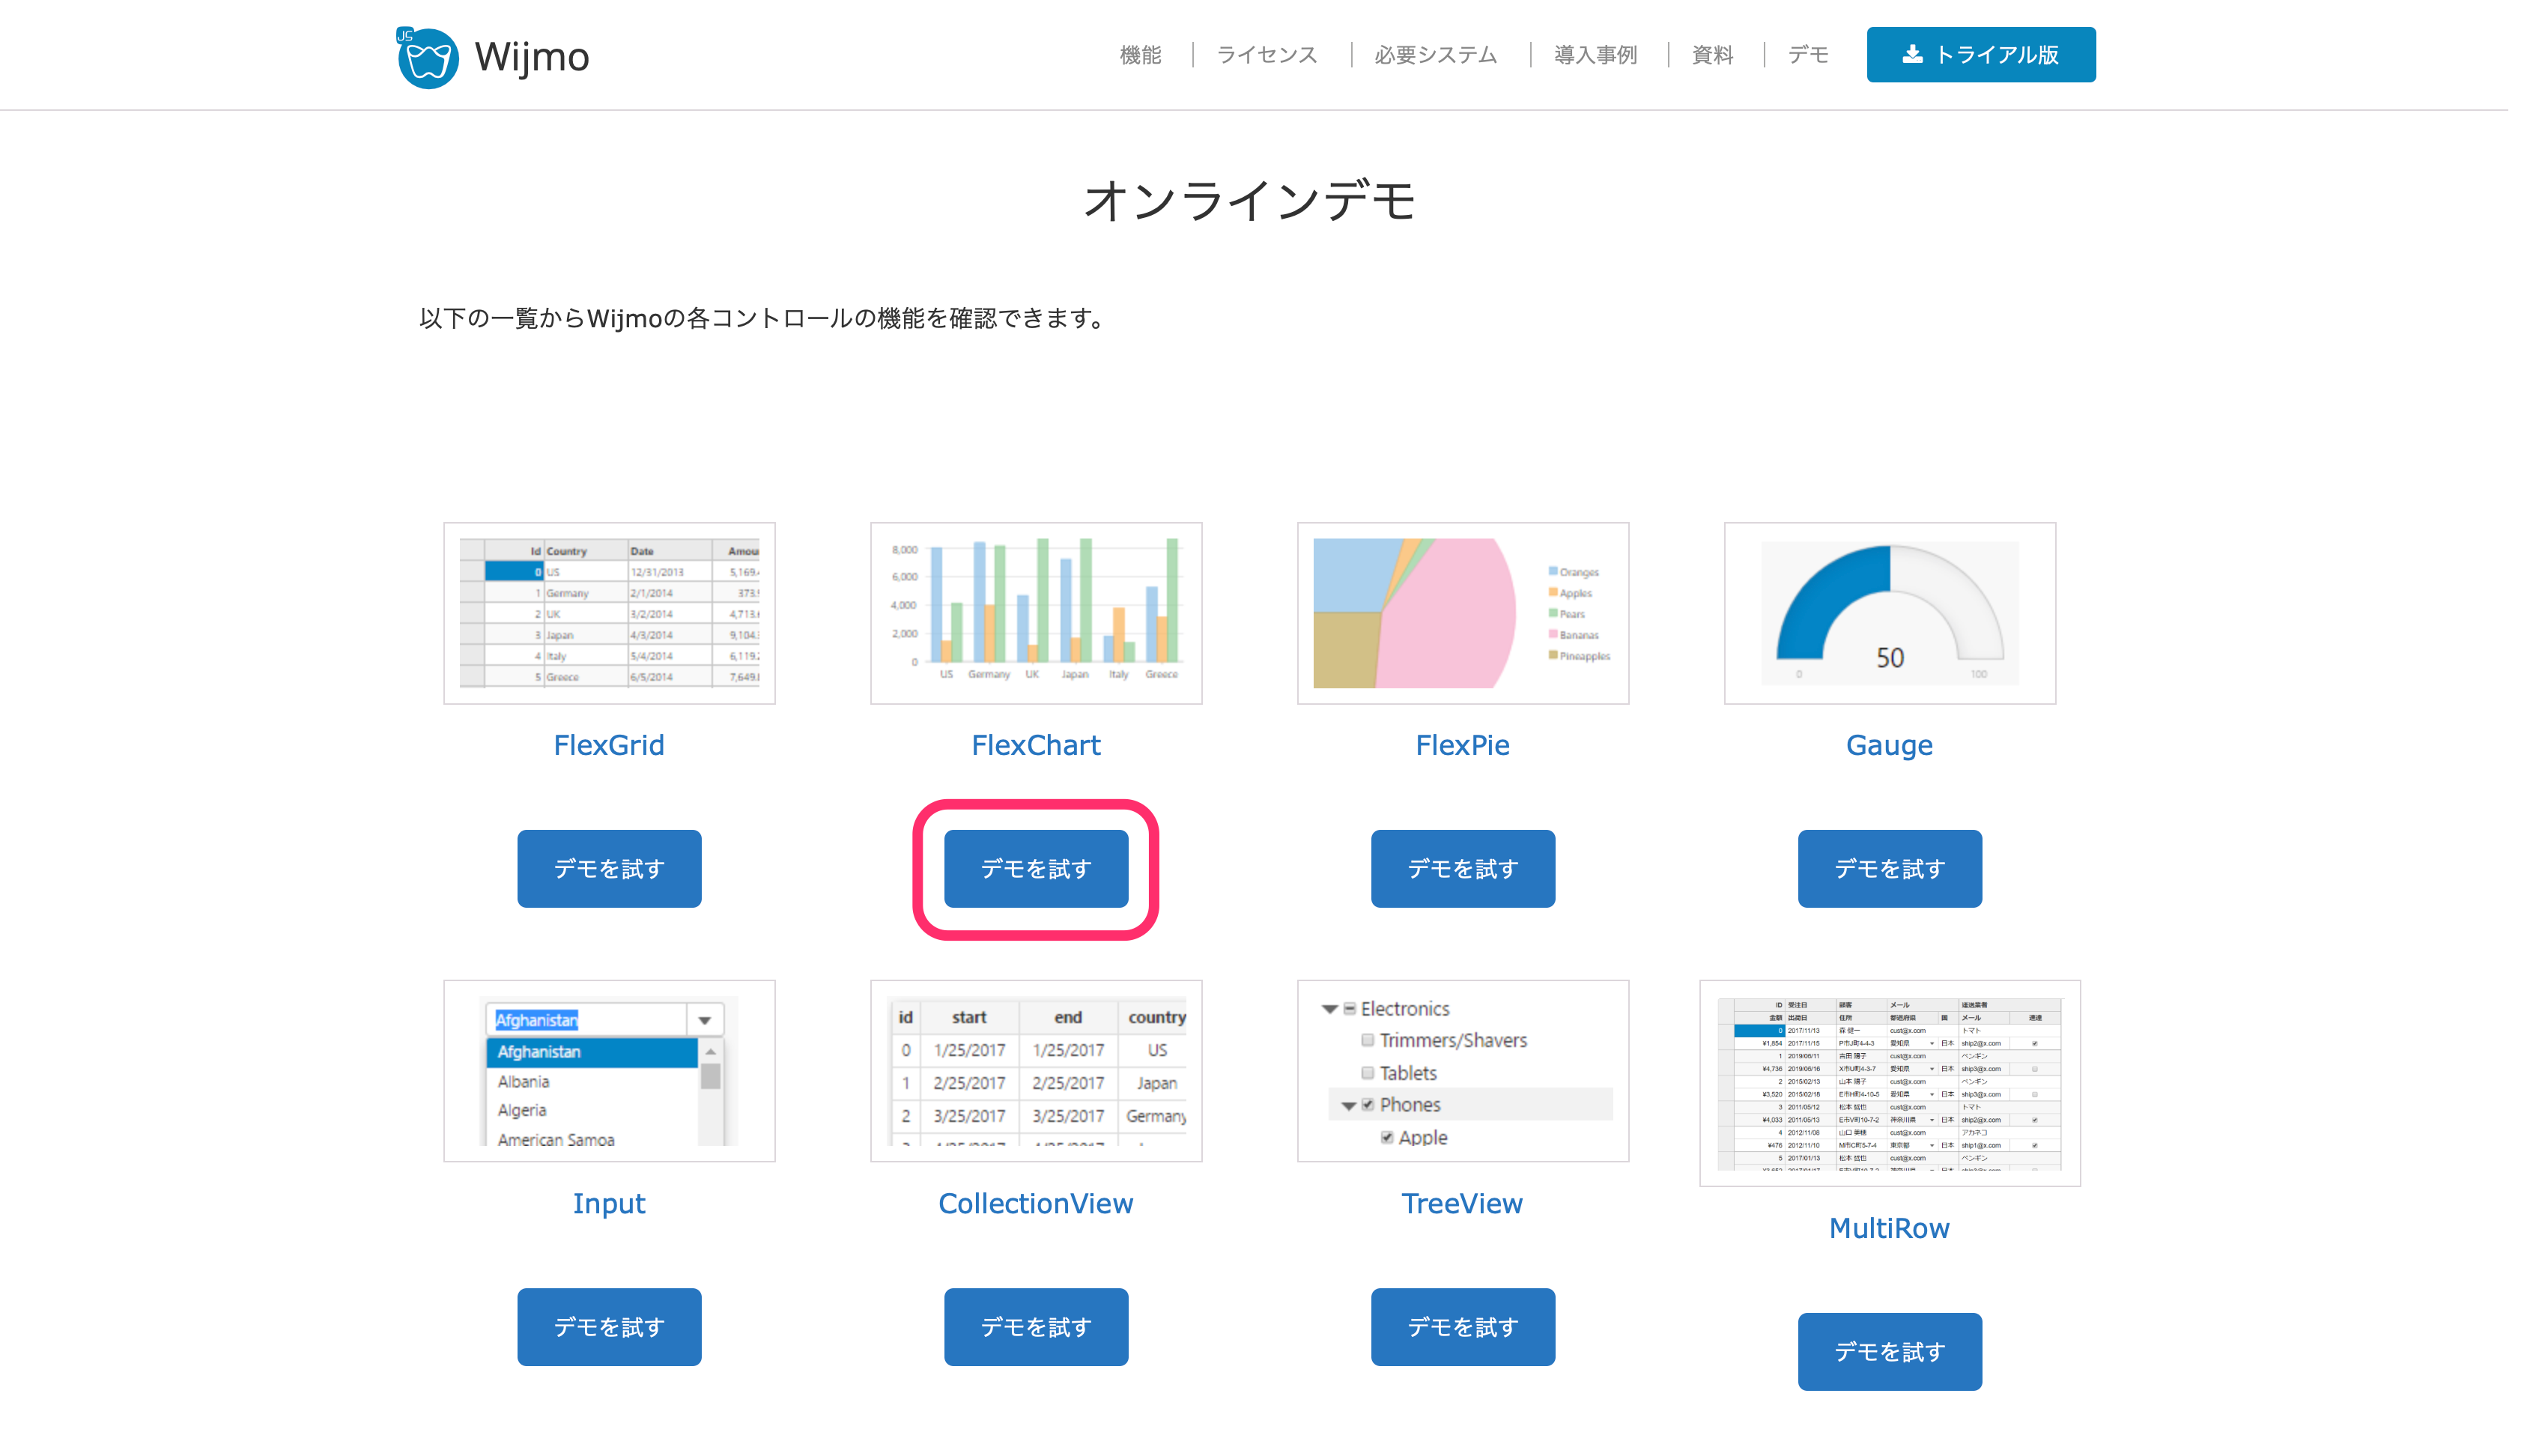Click the download icon on トライアル版 button
The width and height of the screenshot is (2539, 1456).
(x=1912, y=55)
